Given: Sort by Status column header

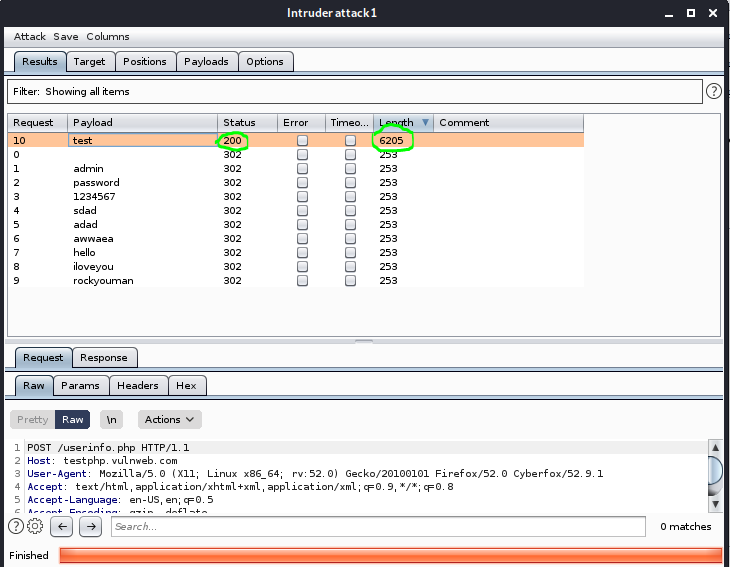Looking at the screenshot, I should tap(248, 122).
